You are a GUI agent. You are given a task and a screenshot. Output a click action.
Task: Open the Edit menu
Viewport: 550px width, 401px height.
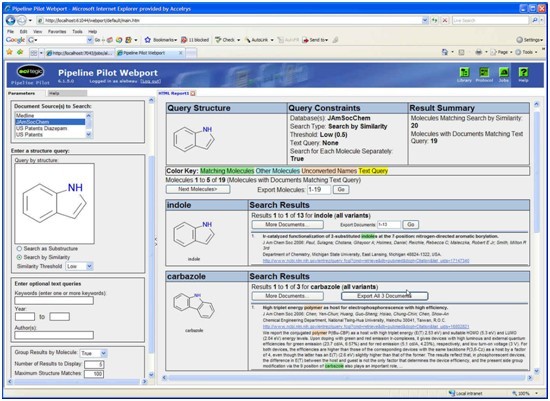pos(23,31)
